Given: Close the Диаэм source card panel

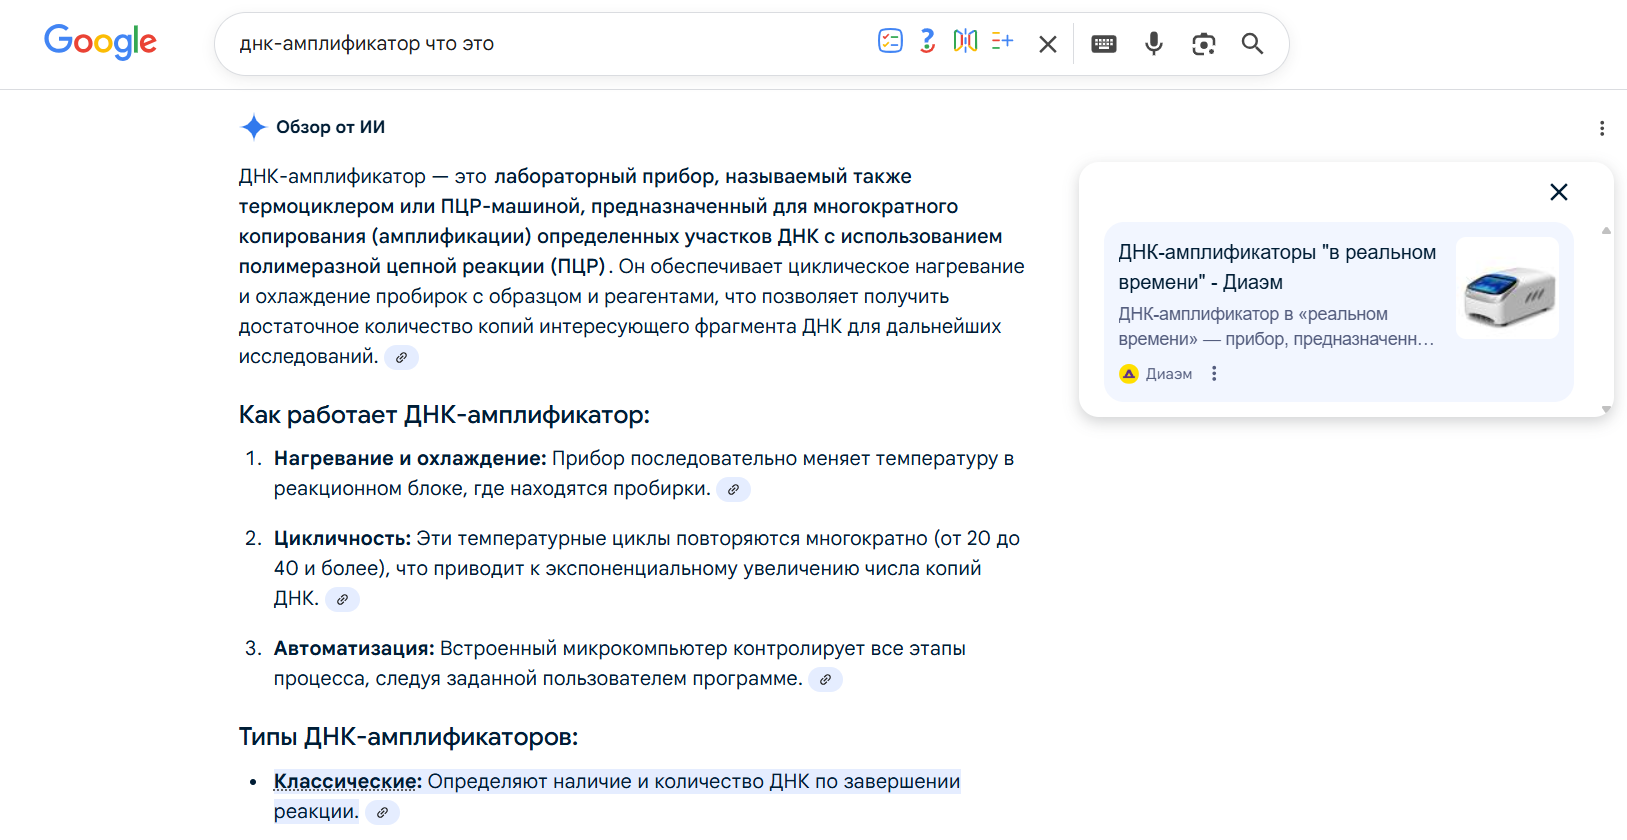Looking at the screenshot, I should (x=1558, y=192).
